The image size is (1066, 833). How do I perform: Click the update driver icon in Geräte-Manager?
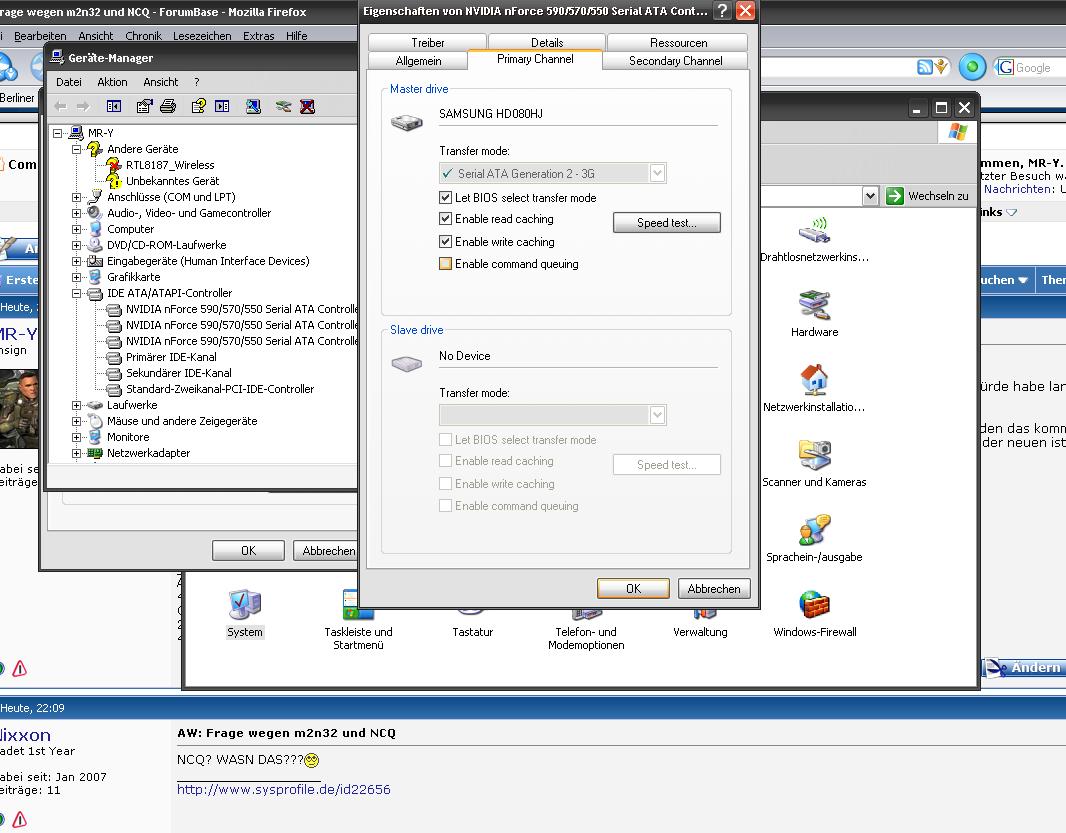click(x=283, y=106)
